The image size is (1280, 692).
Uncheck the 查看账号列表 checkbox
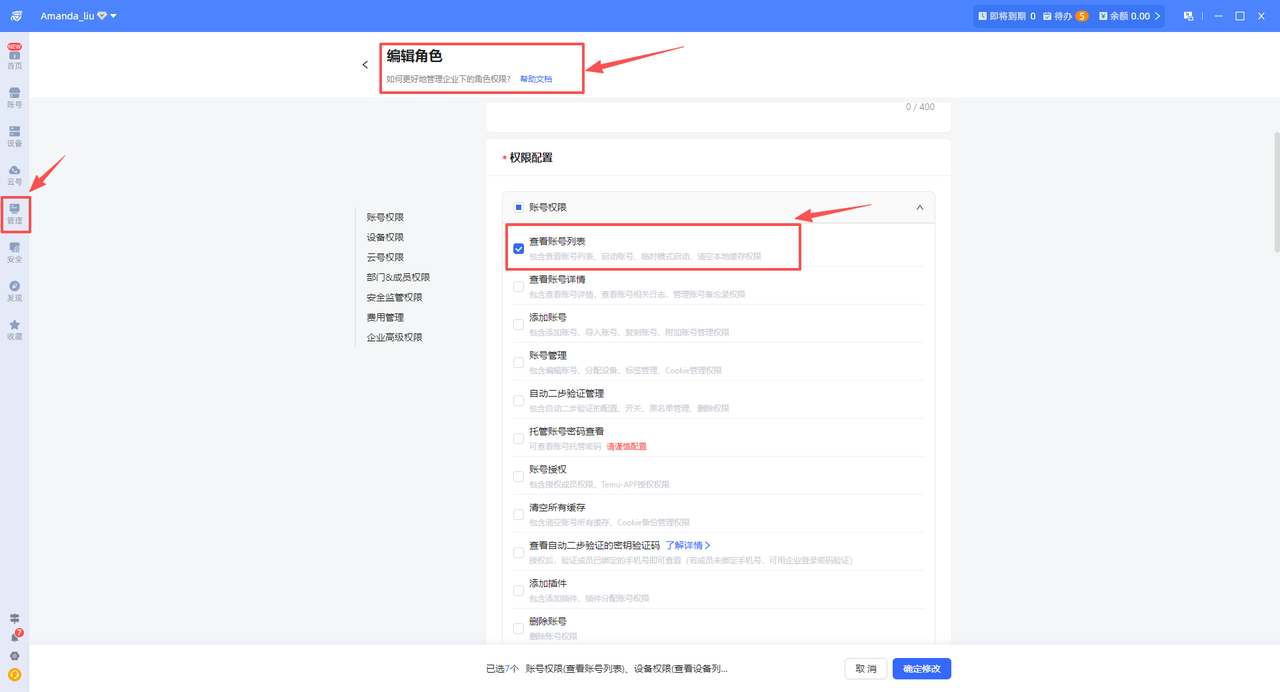[x=519, y=249]
